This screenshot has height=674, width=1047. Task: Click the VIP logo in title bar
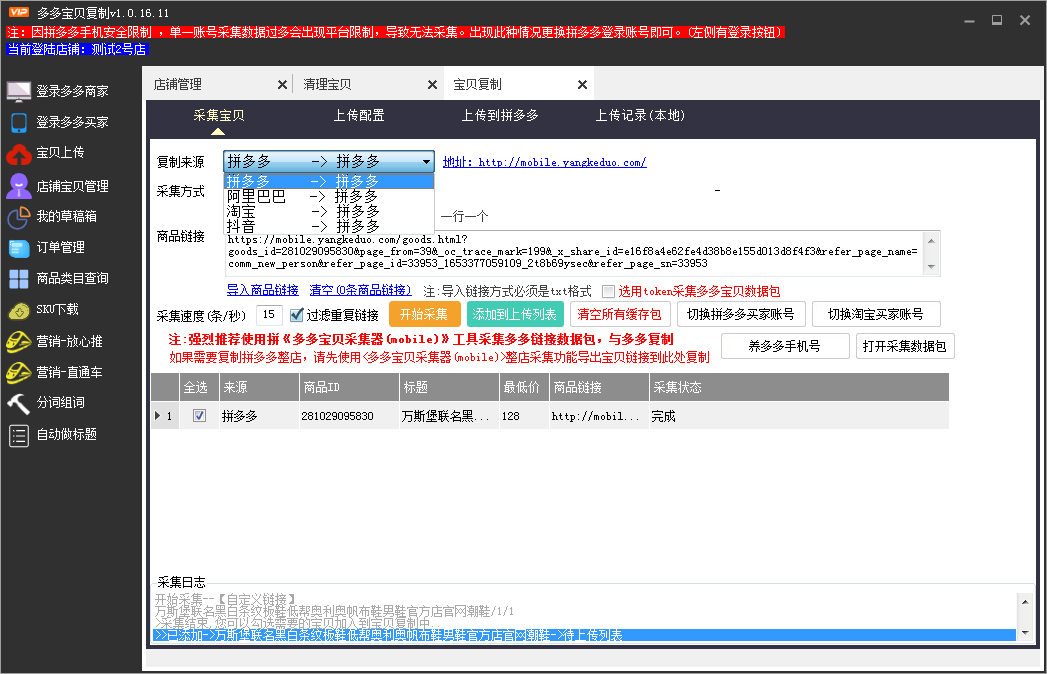[19, 12]
